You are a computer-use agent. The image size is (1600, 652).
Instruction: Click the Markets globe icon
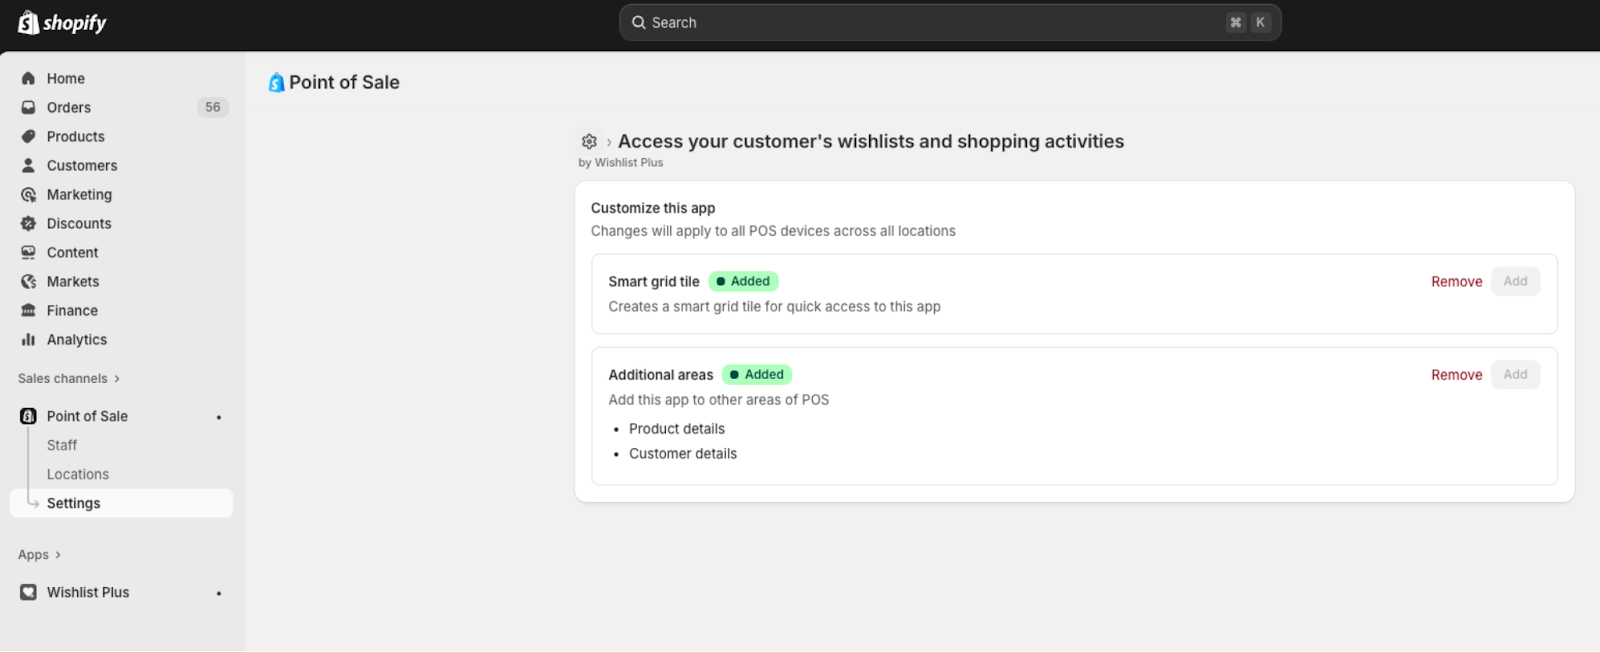[x=28, y=281]
